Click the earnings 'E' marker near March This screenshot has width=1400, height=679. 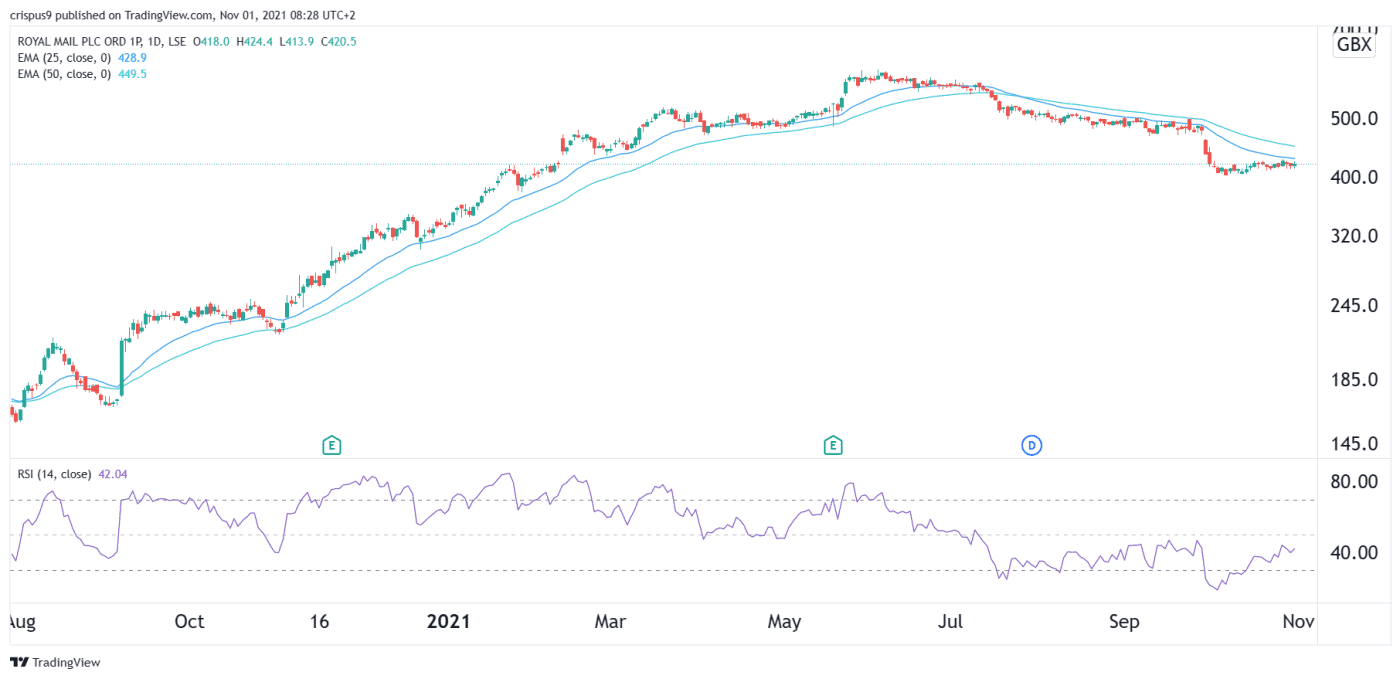(332, 445)
